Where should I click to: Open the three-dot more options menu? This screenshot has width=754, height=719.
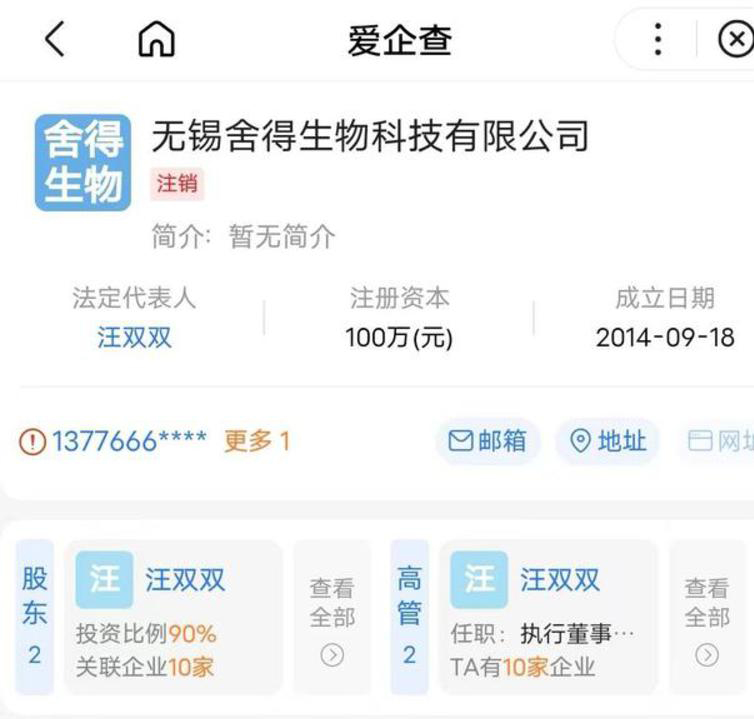(x=657, y=40)
